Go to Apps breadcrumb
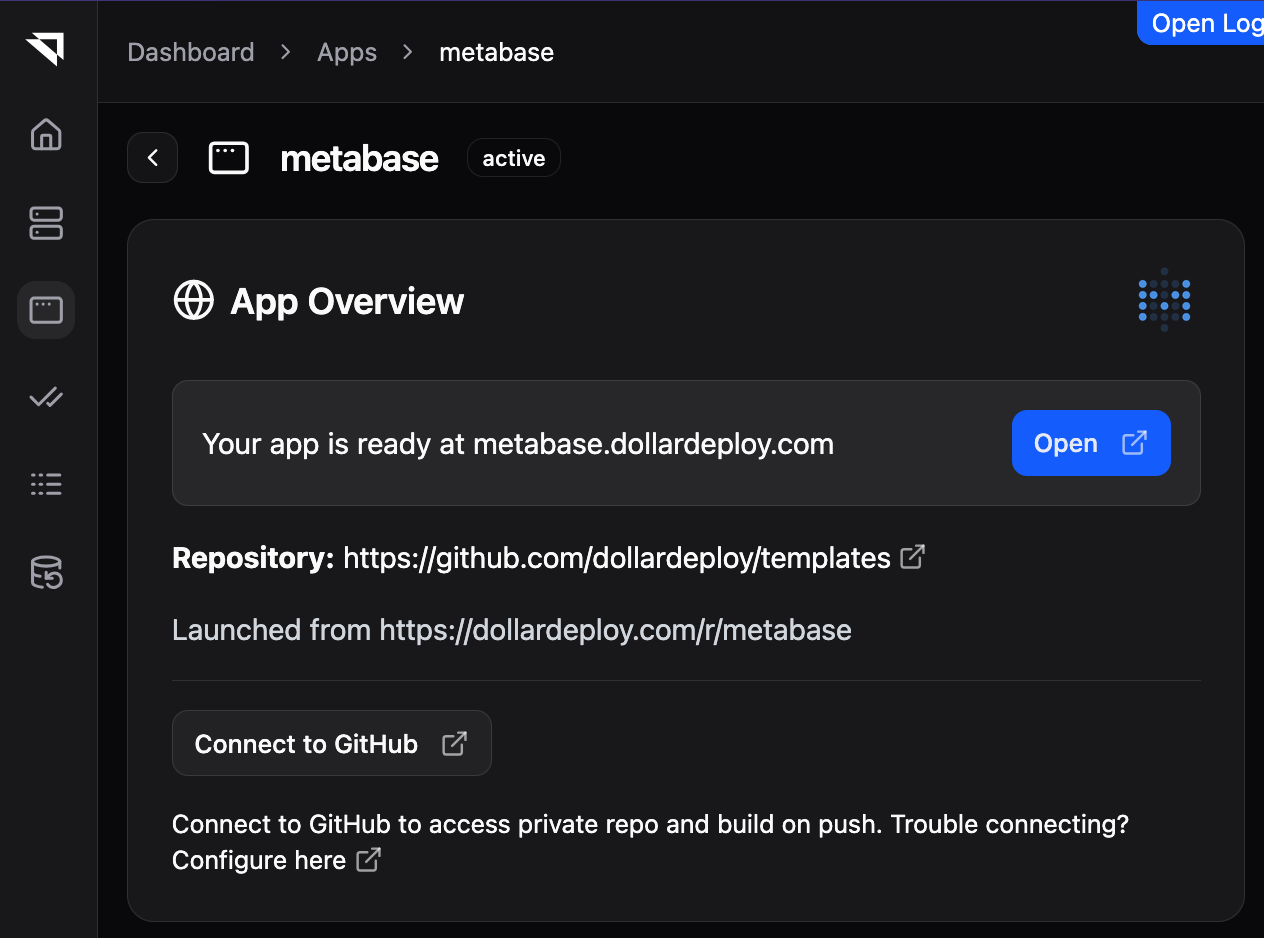Screen dimensions: 1264x938 (347, 52)
